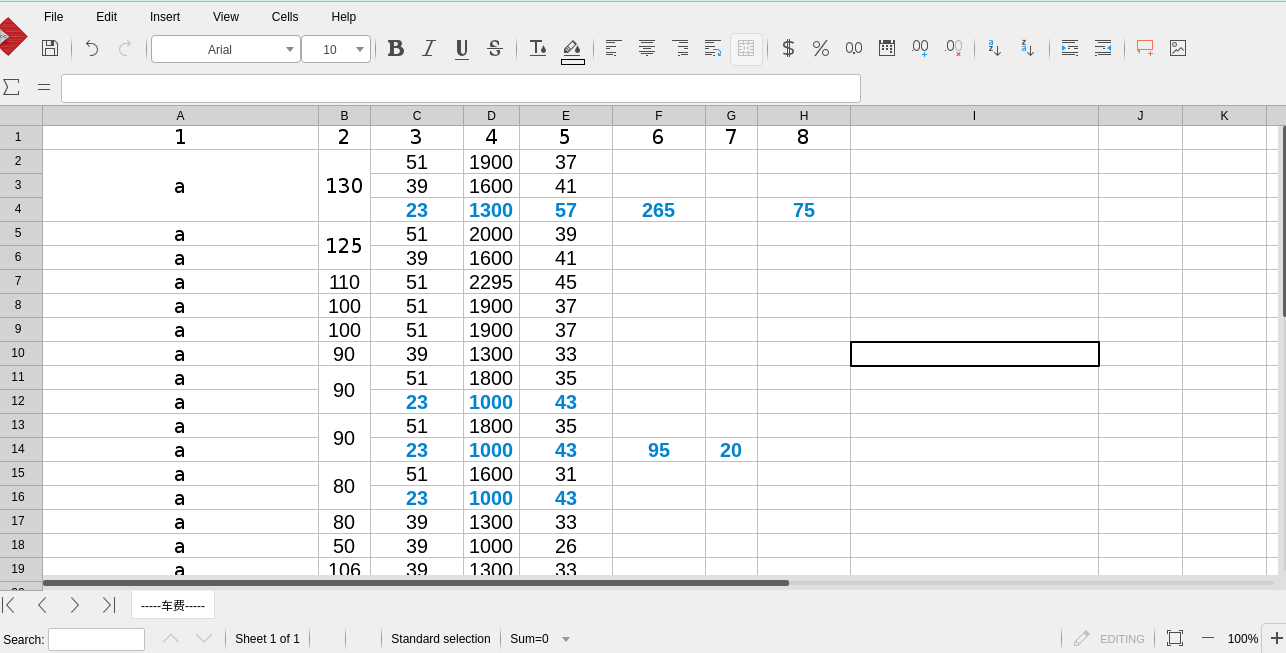
Task: Open the Arial font name dropdown
Action: click(290, 49)
